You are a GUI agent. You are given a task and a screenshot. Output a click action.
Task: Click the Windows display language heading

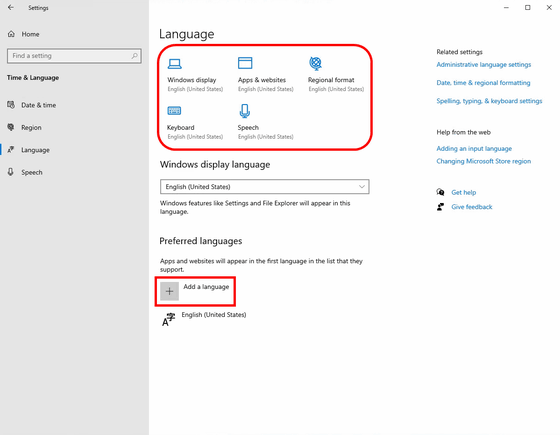click(x=215, y=165)
